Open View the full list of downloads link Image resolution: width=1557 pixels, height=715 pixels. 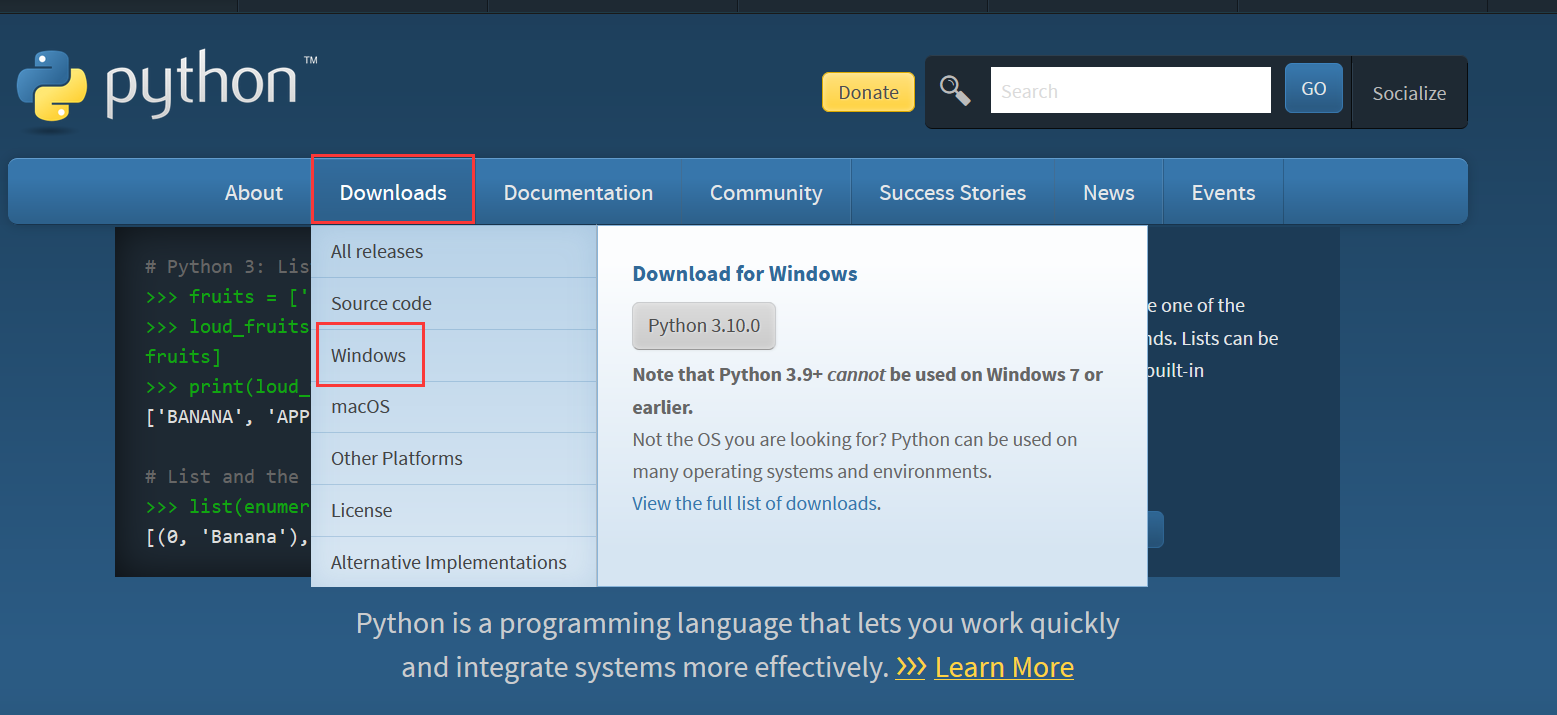pyautogui.click(x=755, y=503)
